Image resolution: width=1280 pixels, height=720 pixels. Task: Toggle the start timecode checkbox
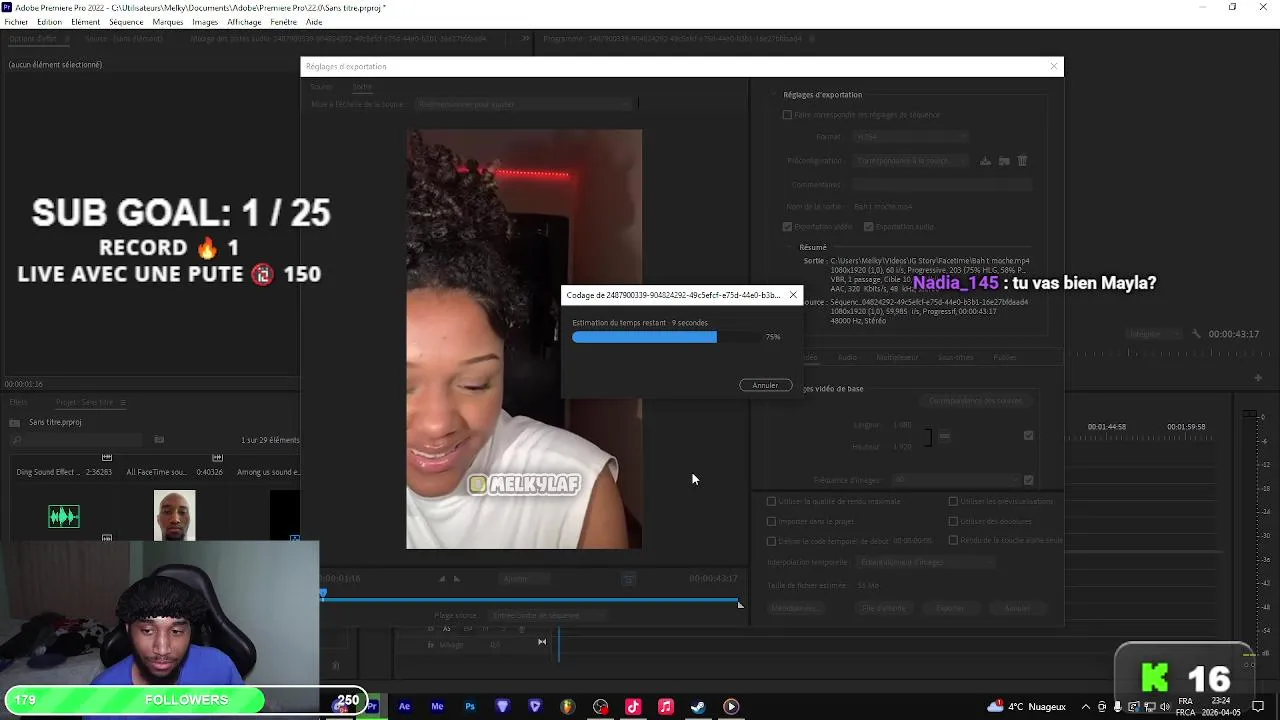(771, 541)
